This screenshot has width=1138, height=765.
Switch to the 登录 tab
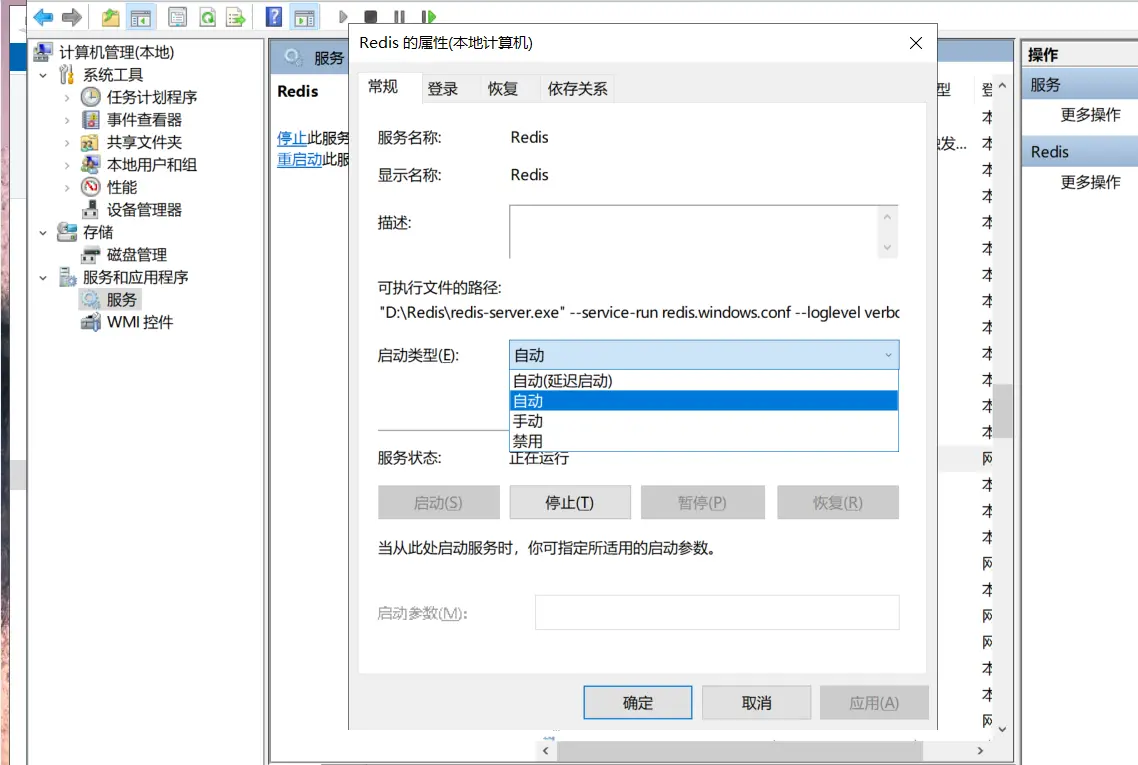tap(443, 89)
